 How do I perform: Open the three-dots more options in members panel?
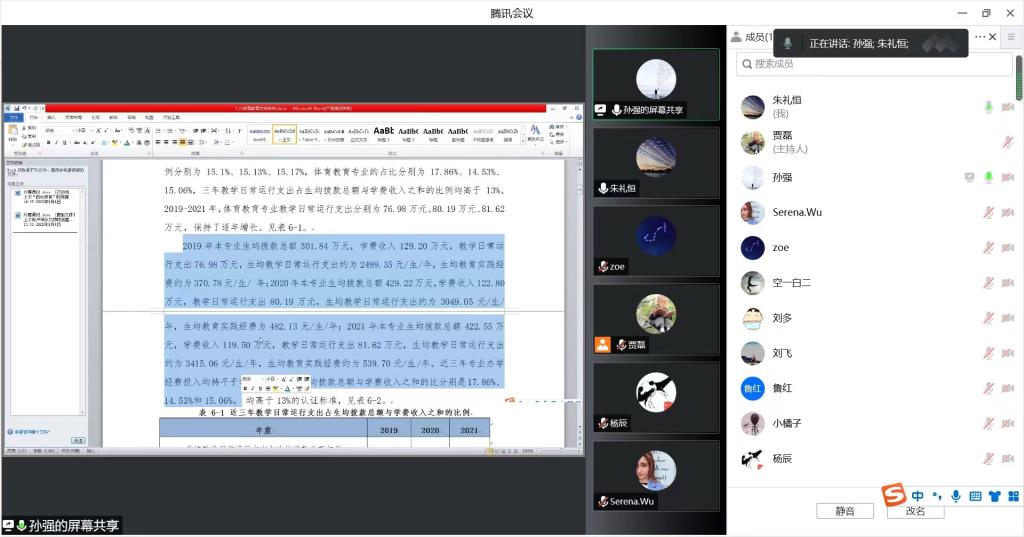point(980,37)
